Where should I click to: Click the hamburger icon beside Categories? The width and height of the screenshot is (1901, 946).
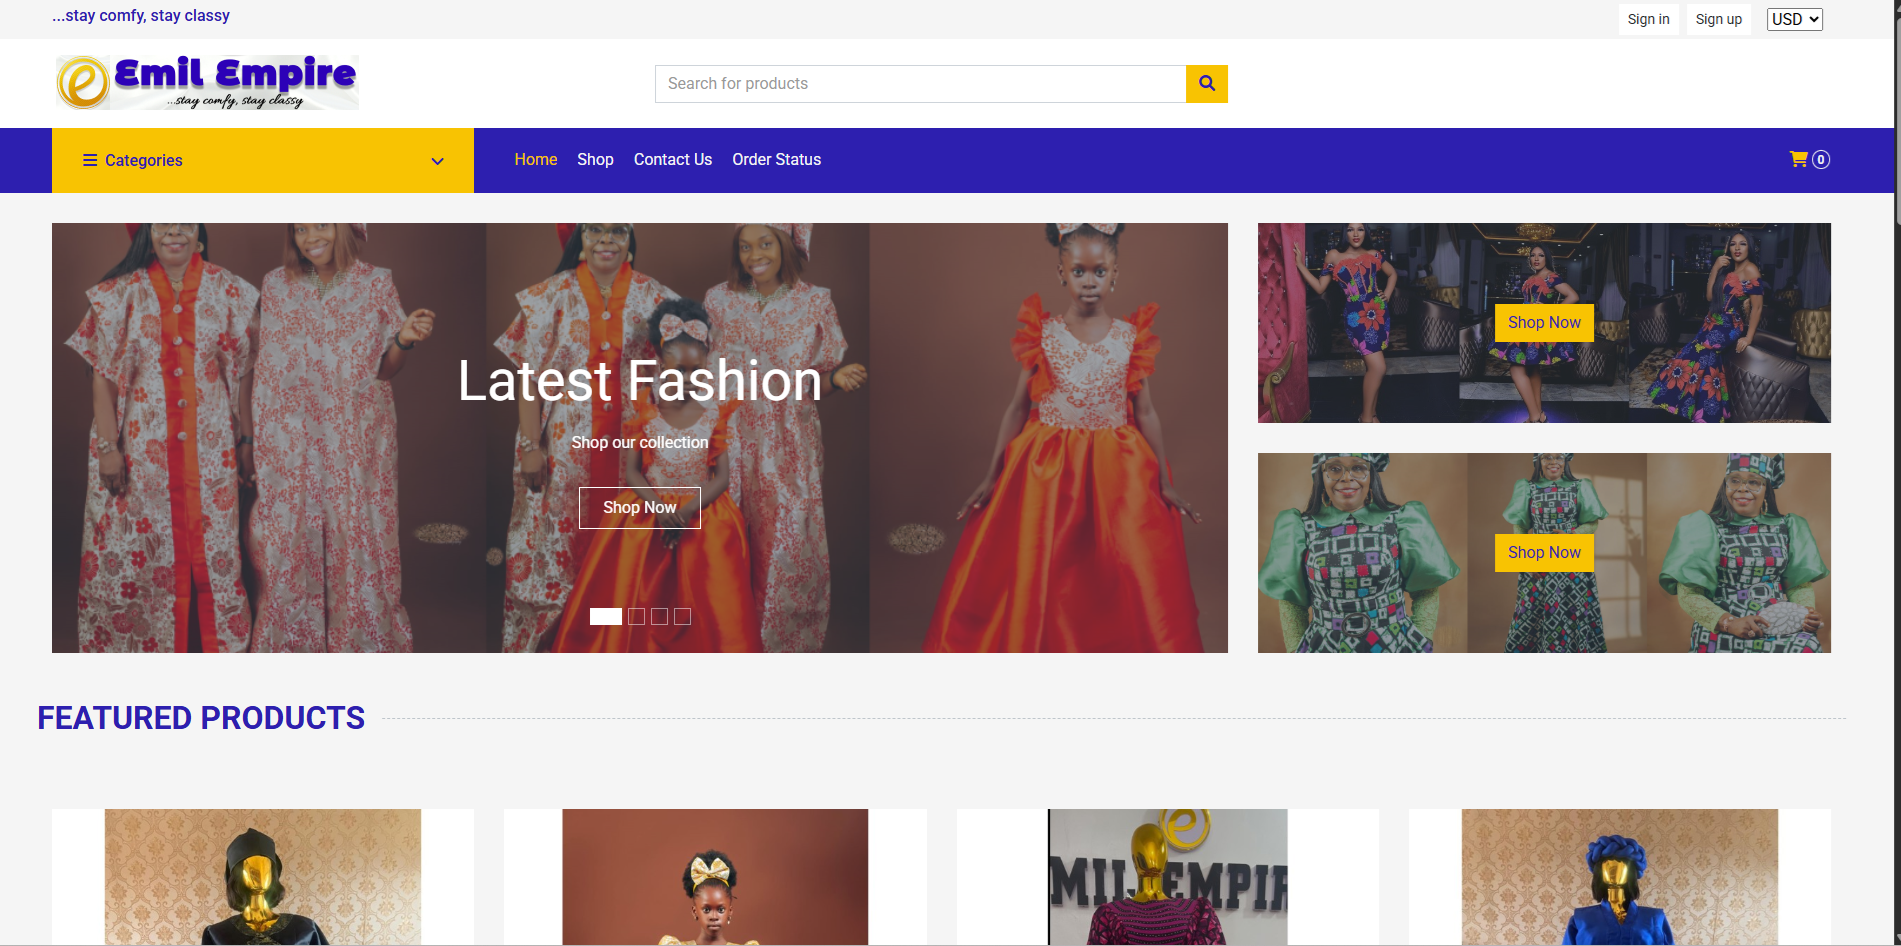coord(90,160)
